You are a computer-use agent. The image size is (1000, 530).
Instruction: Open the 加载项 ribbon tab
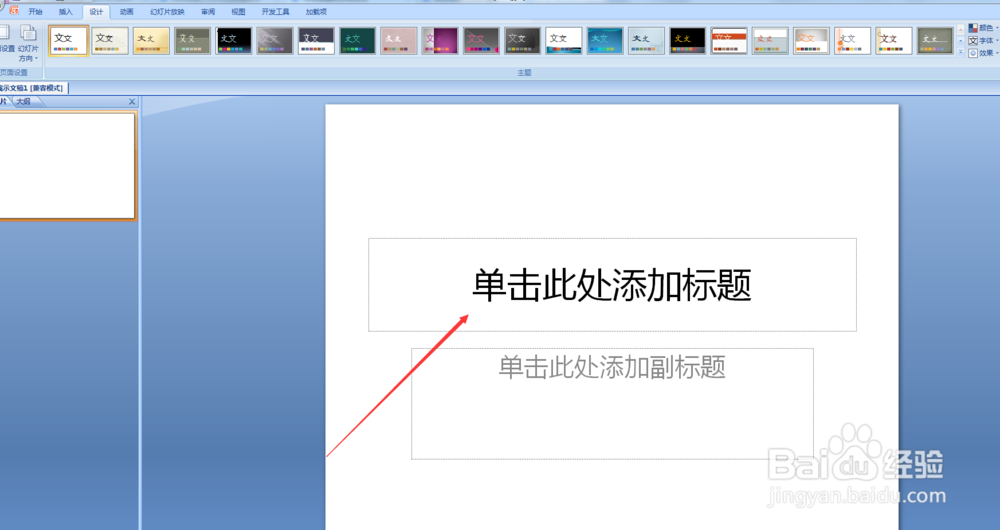[316, 12]
